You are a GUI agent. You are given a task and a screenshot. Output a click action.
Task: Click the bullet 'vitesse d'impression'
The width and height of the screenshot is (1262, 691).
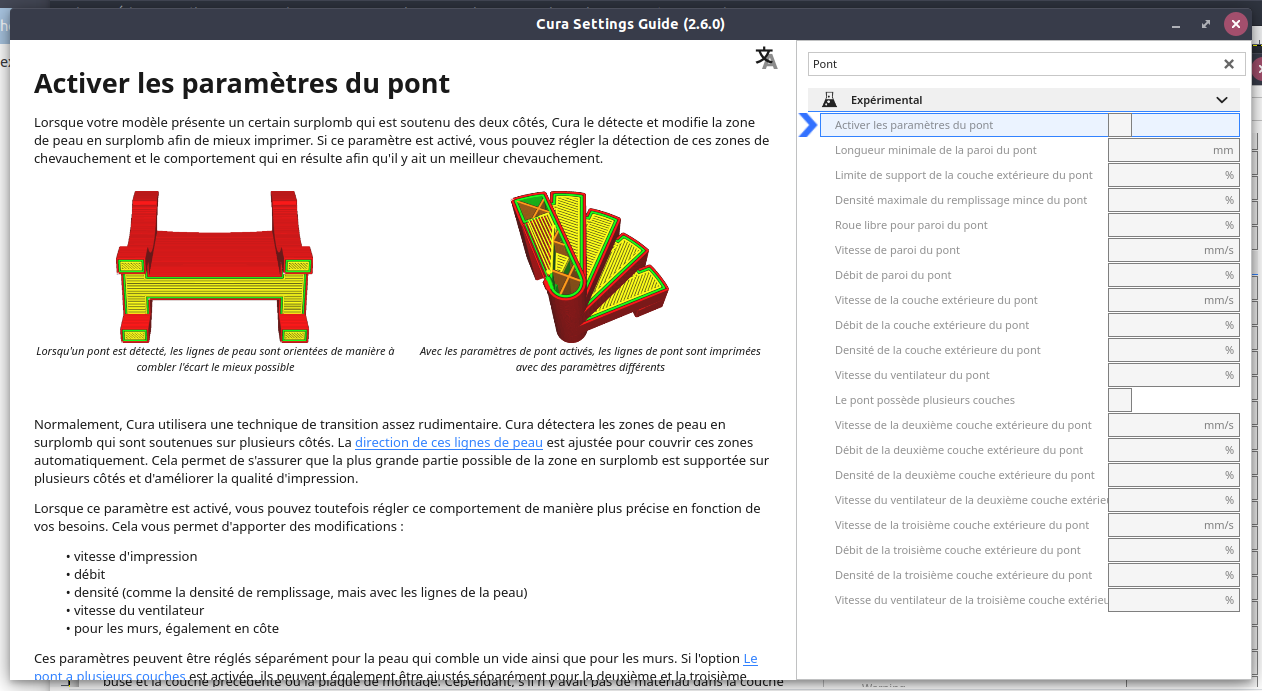pos(136,556)
